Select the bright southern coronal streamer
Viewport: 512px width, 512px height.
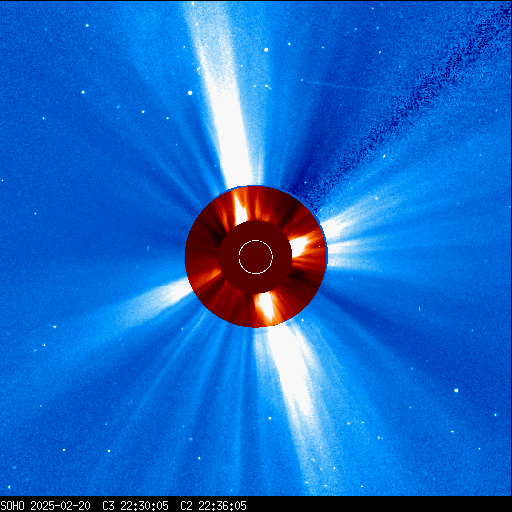[293, 400]
